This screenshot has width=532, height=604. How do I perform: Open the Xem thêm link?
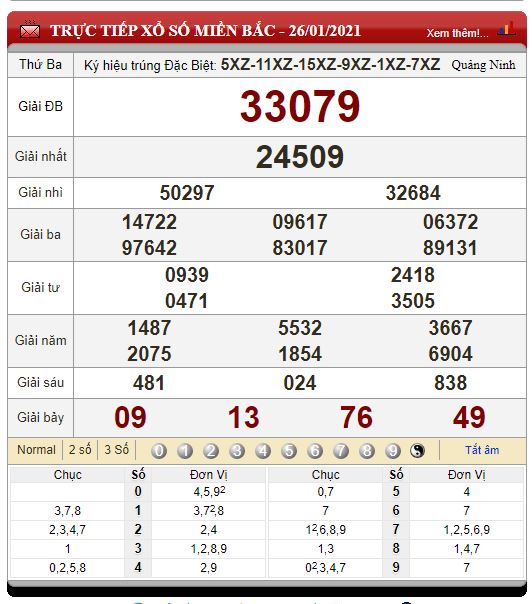coord(457,33)
